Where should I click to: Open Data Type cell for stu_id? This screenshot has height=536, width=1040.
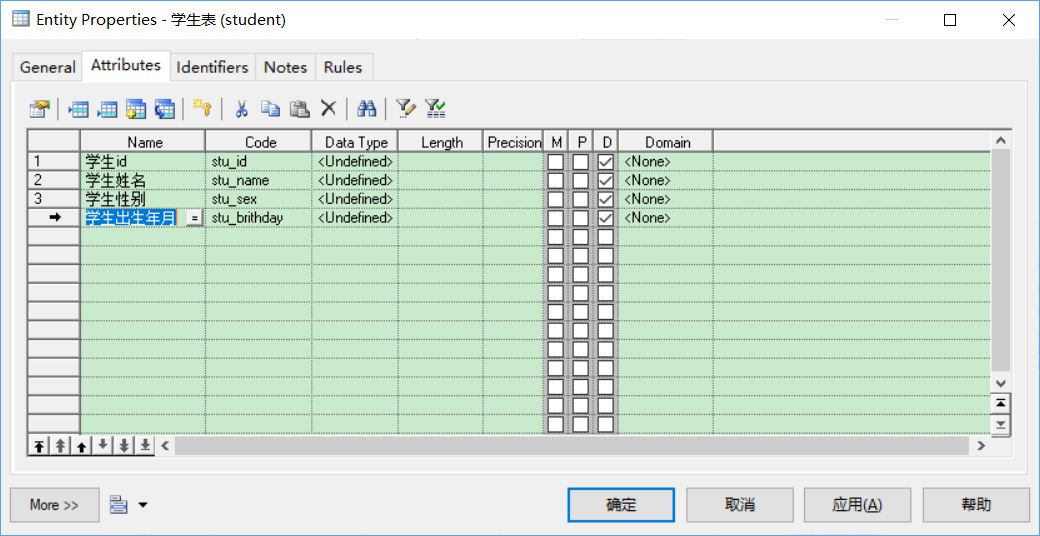tap(355, 161)
